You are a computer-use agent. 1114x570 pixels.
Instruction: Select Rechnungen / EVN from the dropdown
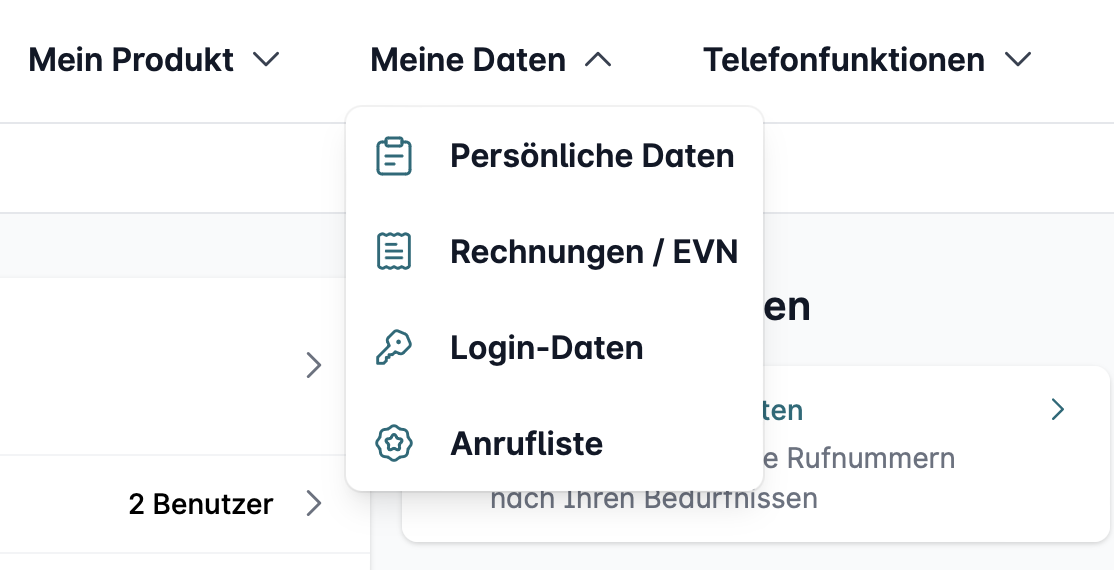(594, 252)
